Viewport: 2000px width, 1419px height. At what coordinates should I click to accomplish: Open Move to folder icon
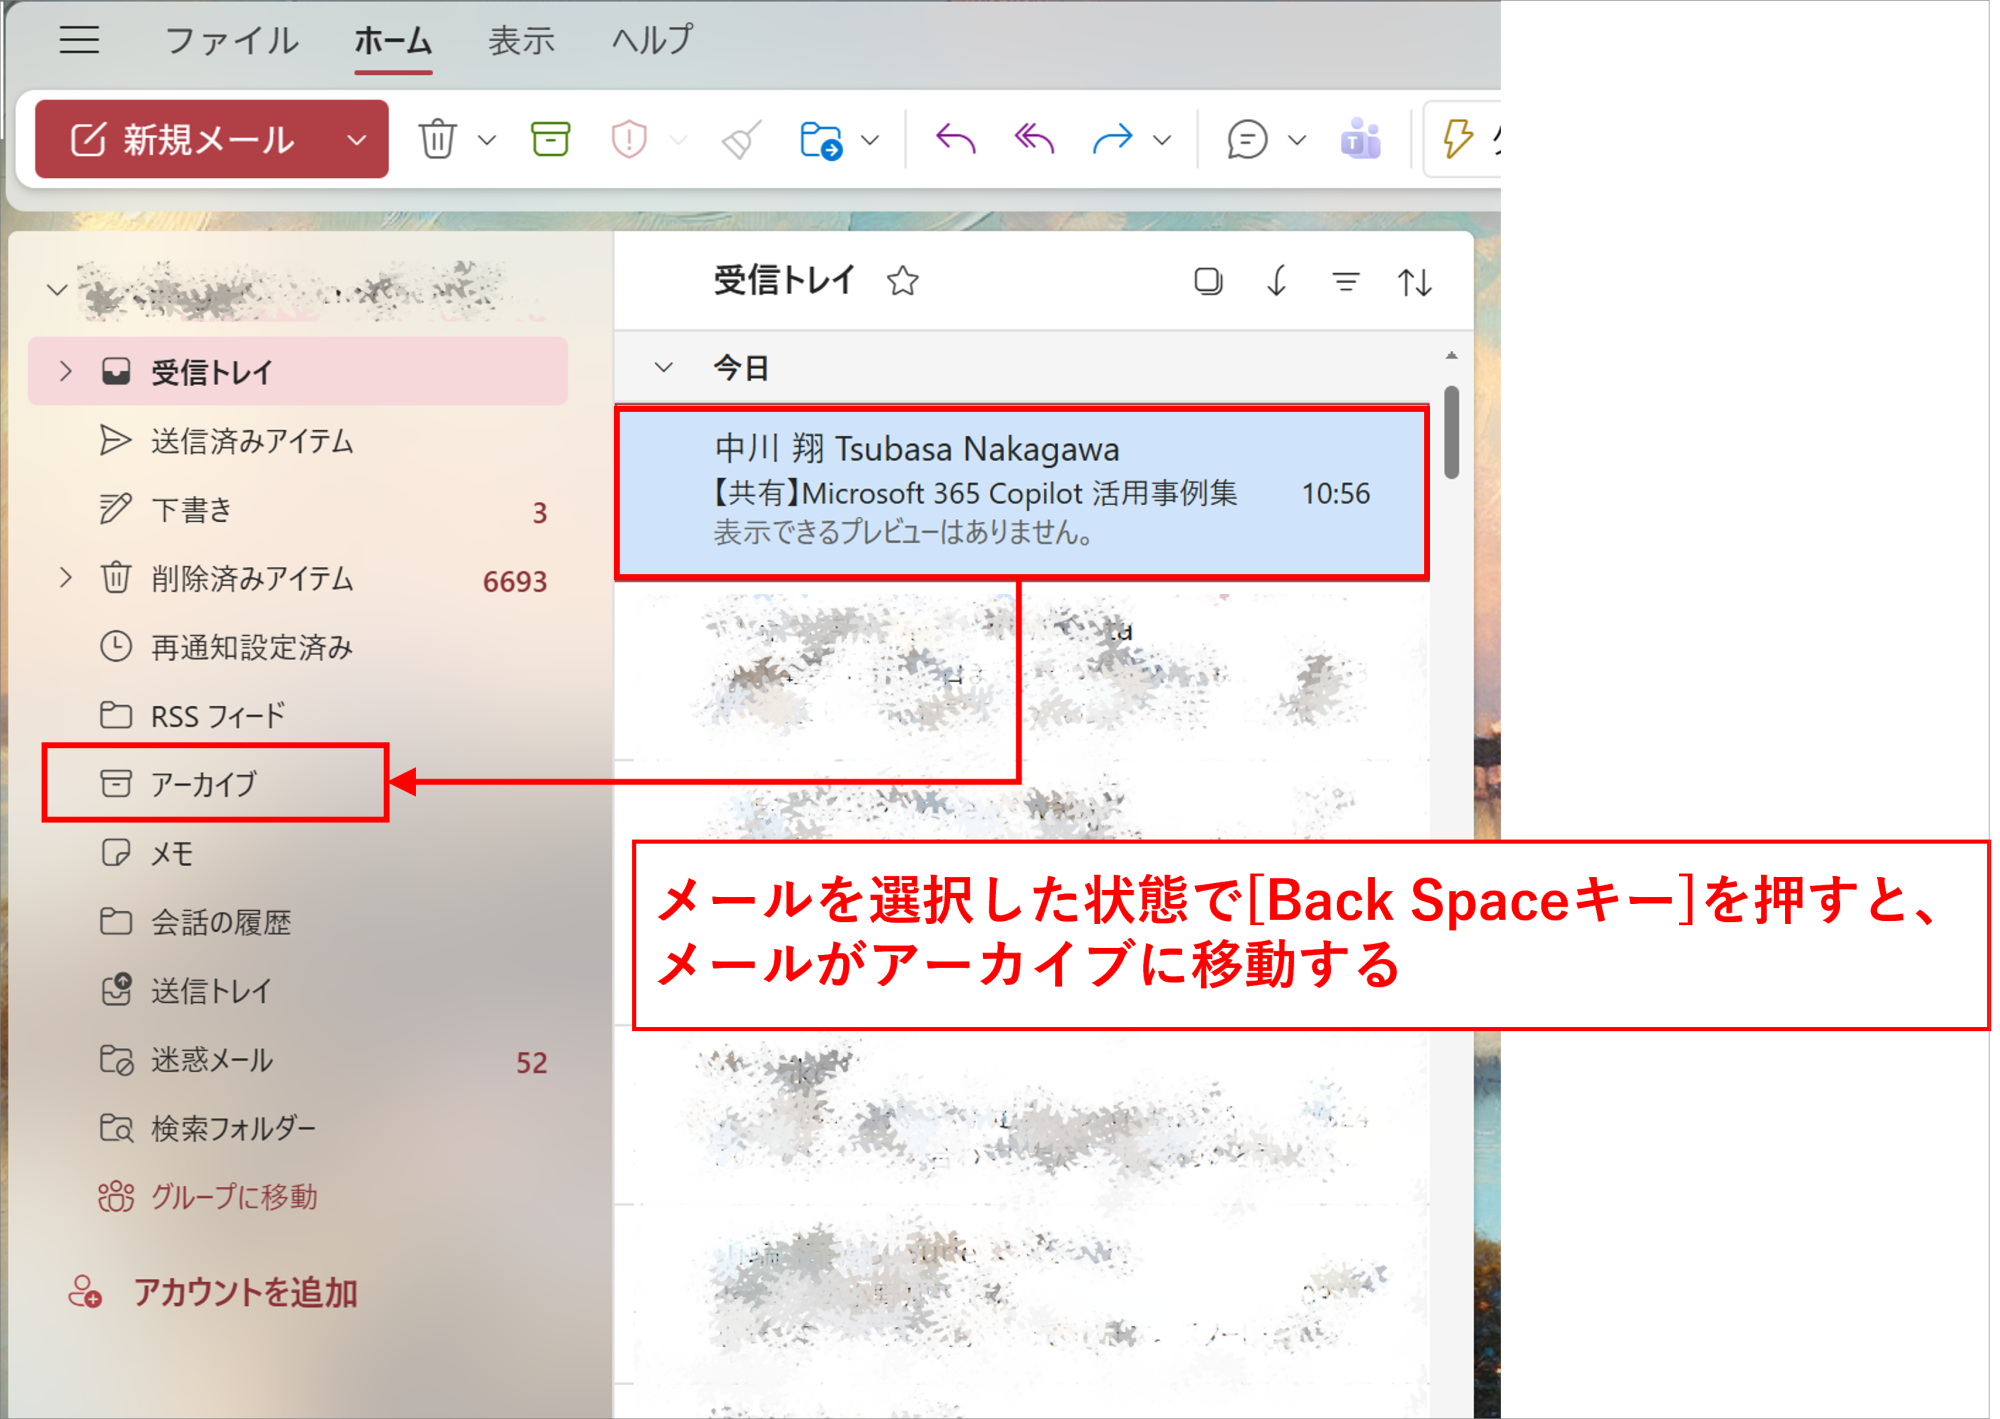(822, 140)
